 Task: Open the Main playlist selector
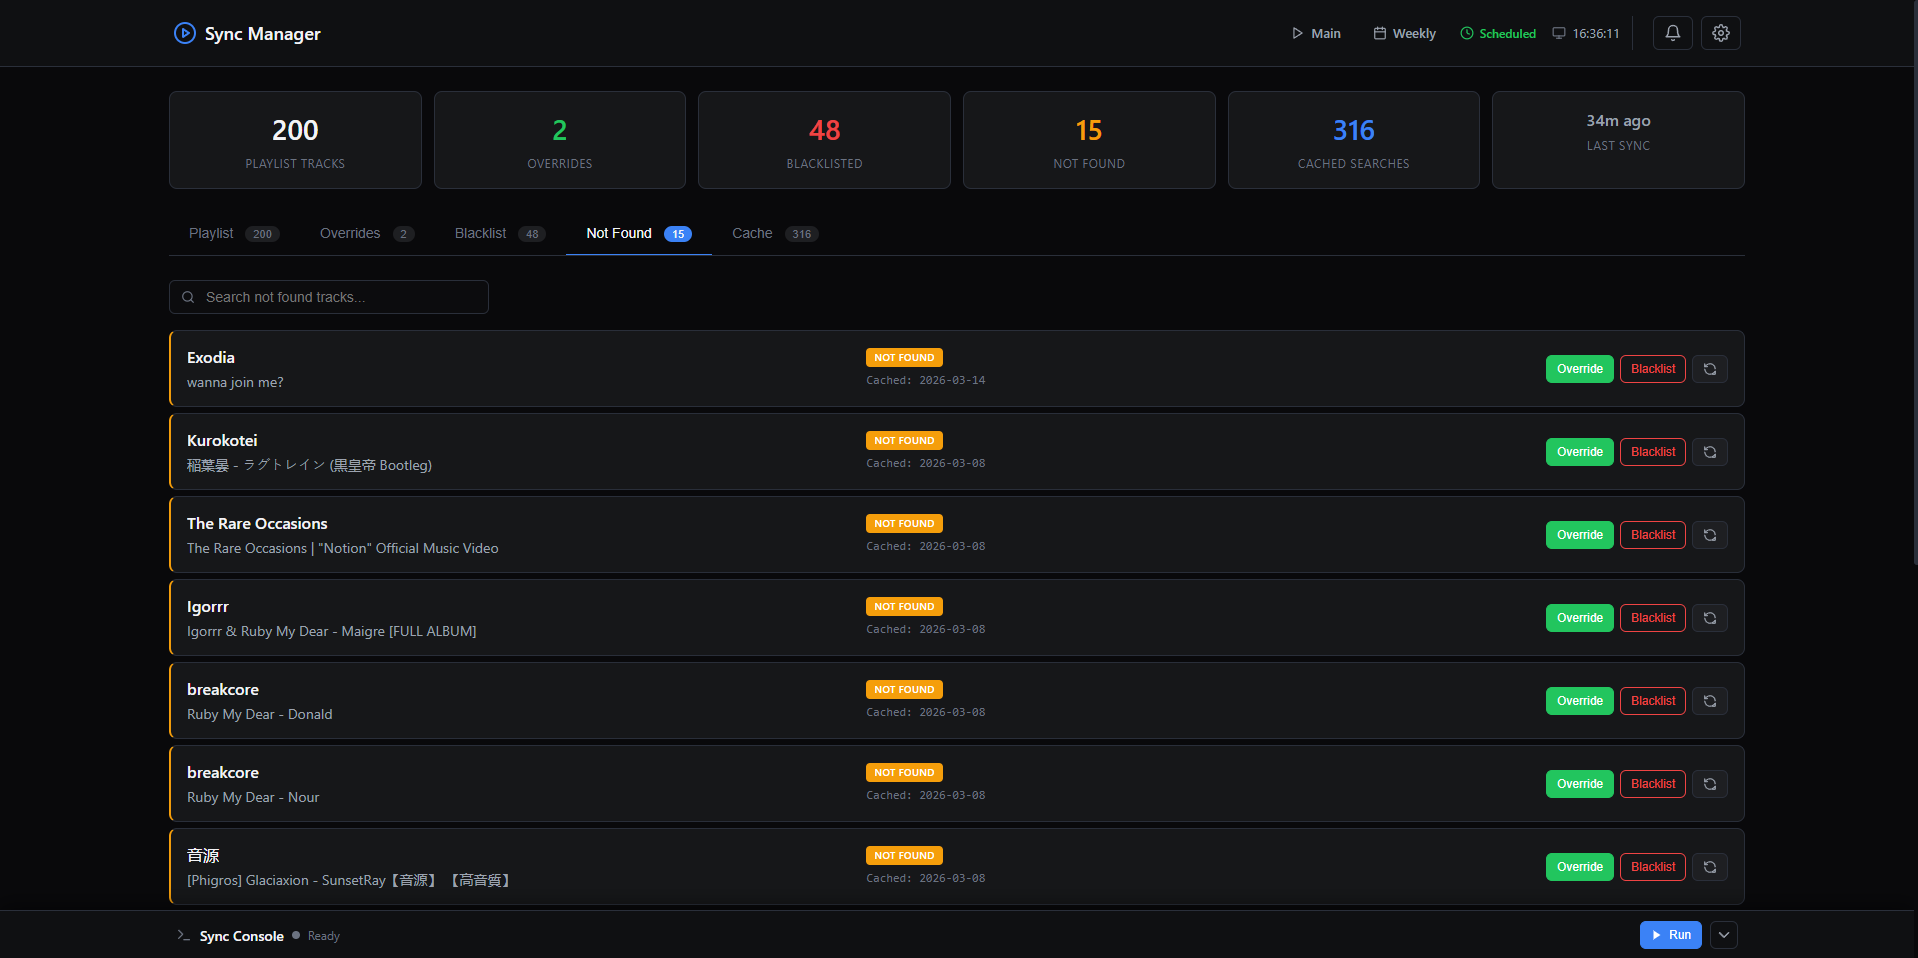pyautogui.click(x=1315, y=34)
